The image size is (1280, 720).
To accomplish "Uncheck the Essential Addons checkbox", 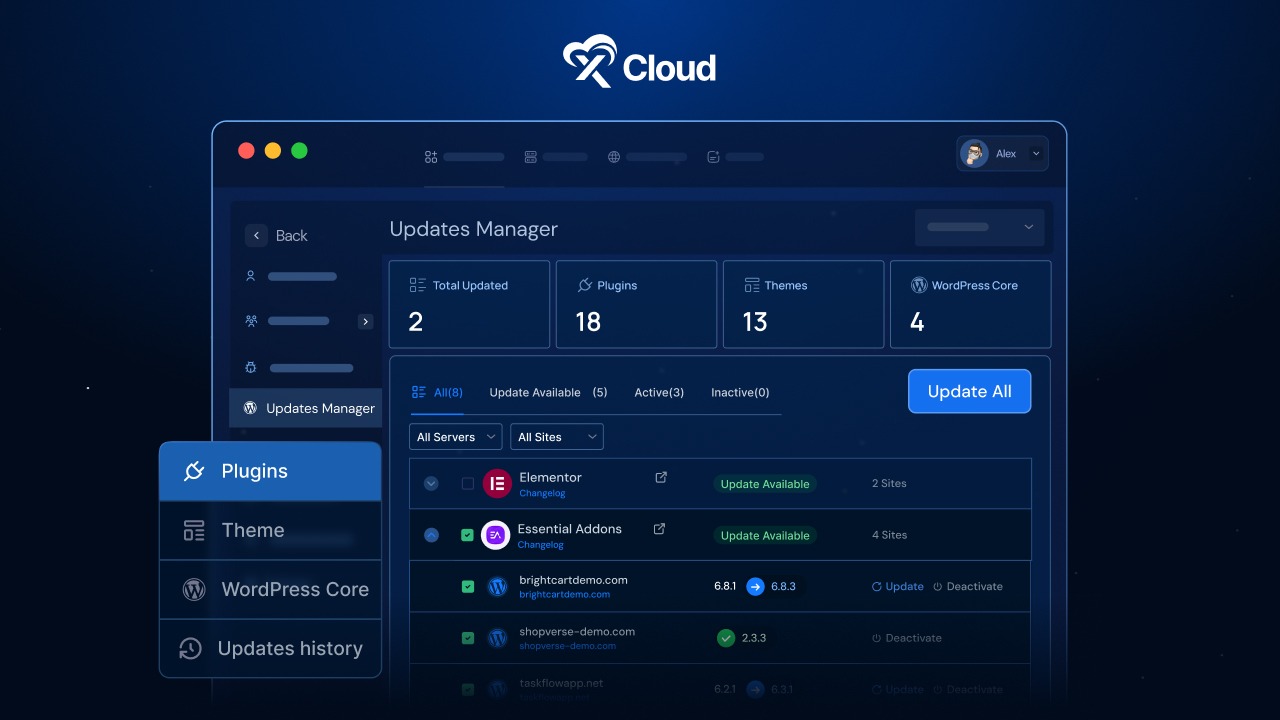I will pyautogui.click(x=467, y=535).
